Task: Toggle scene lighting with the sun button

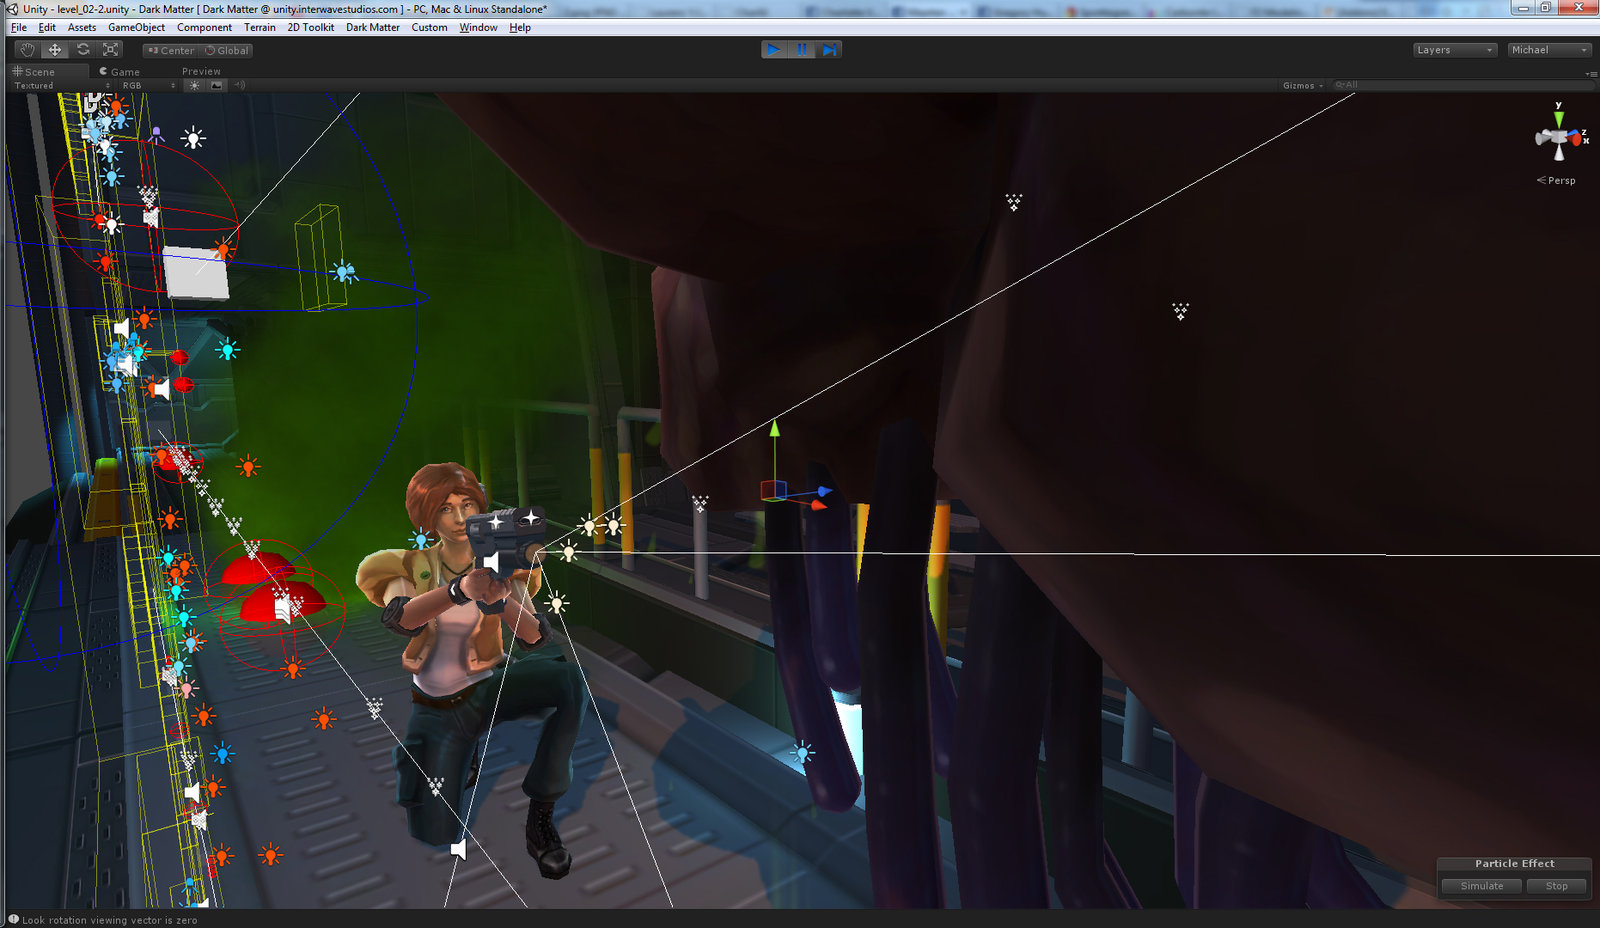Action: click(195, 85)
